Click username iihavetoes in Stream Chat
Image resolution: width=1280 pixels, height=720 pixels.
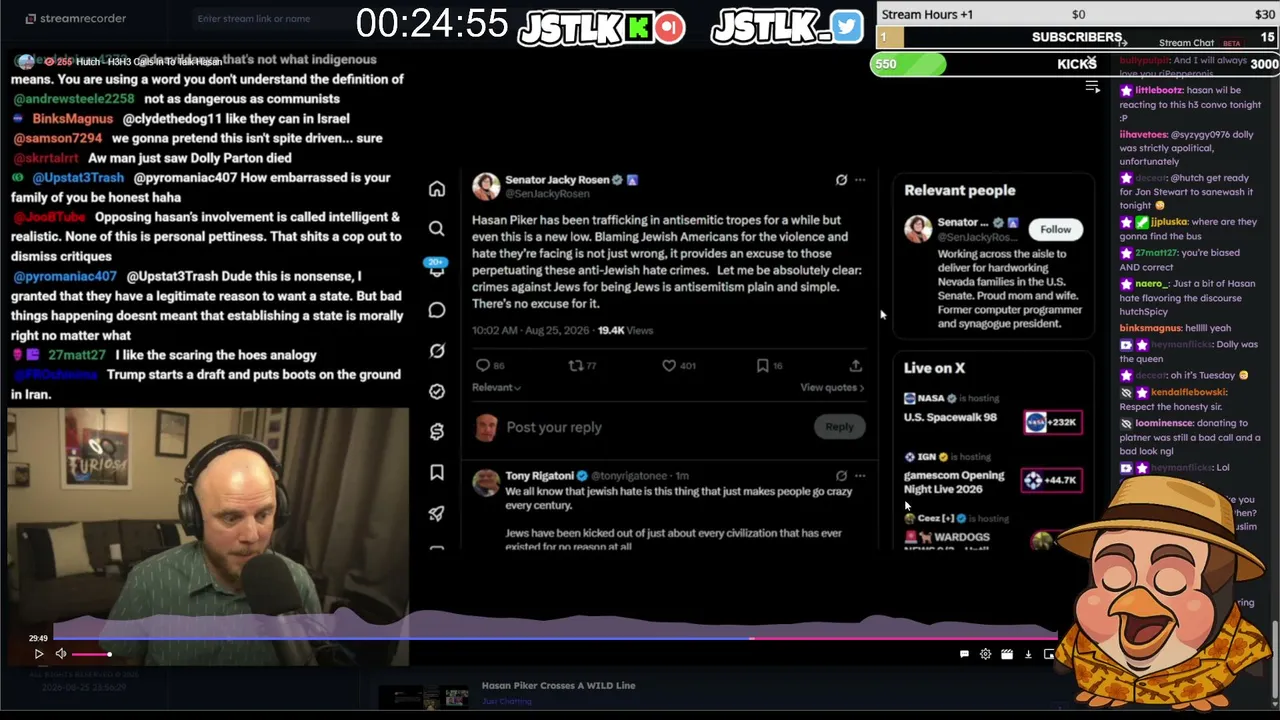tap(1143, 134)
